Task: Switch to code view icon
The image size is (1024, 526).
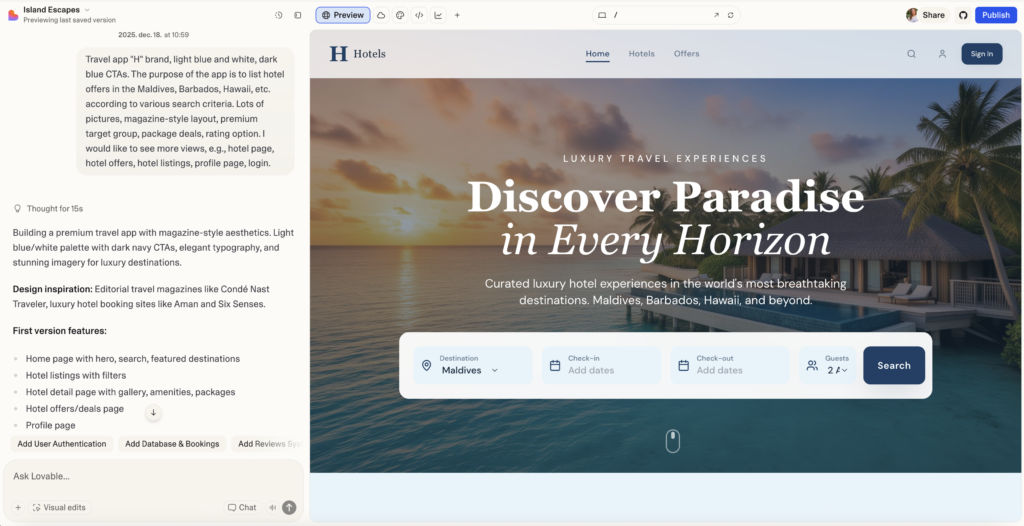Action: [419, 15]
